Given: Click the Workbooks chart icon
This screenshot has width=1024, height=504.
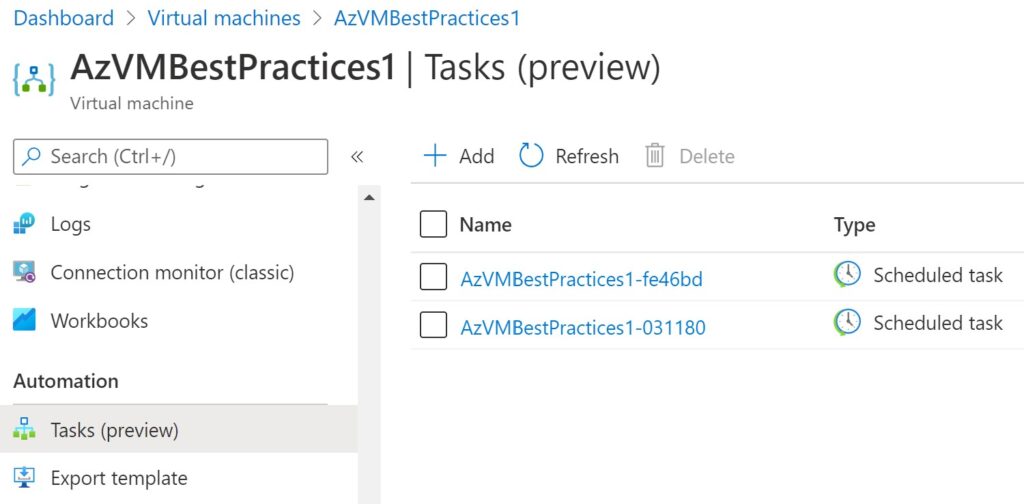Looking at the screenshot, I should pyautogui.click(x=24, y=320).
